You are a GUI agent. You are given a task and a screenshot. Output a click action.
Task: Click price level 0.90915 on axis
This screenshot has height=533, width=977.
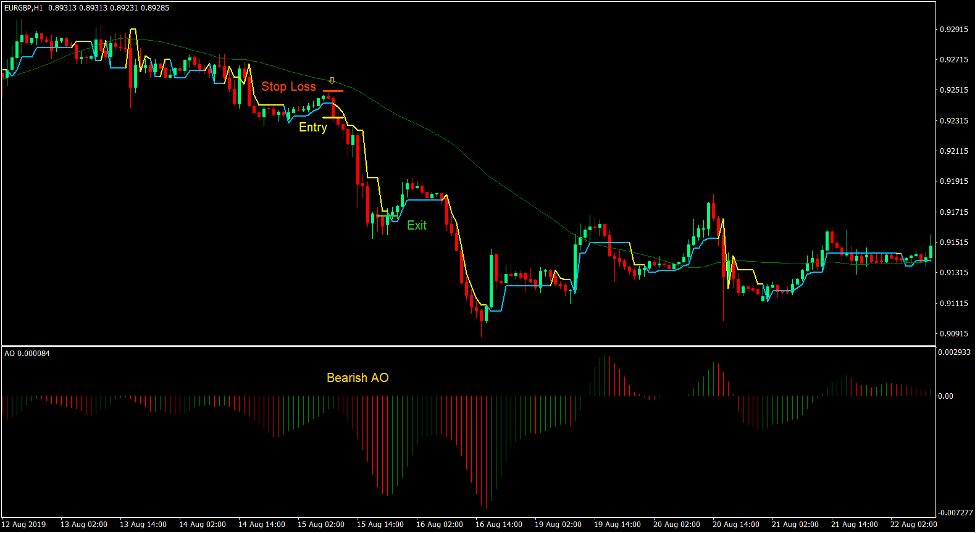[x=954, y=334]
